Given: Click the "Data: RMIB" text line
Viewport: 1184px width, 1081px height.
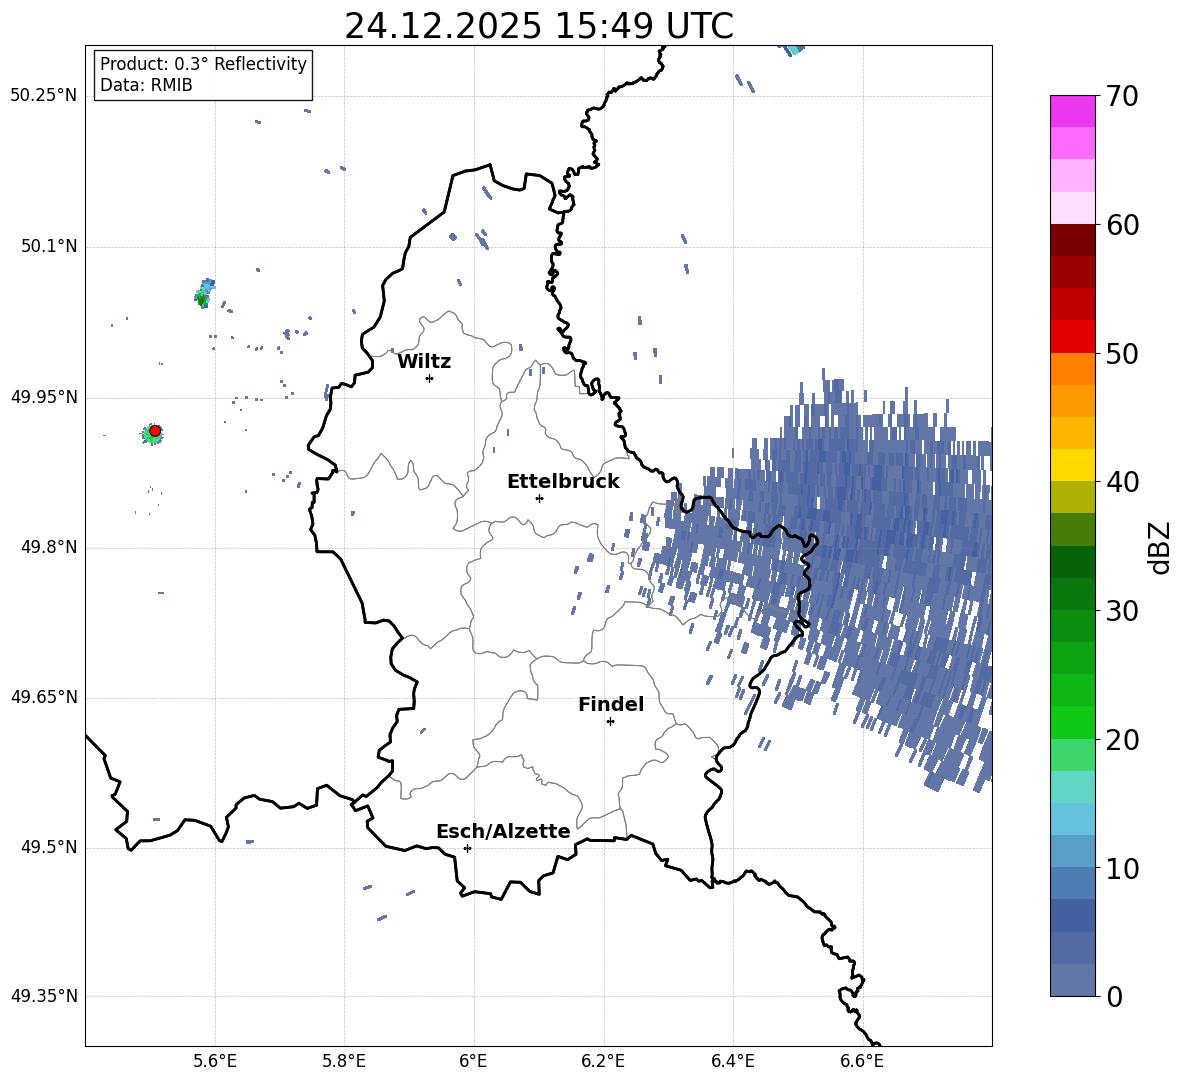Looking at the screenshot, I should click(x=146, y=85).
